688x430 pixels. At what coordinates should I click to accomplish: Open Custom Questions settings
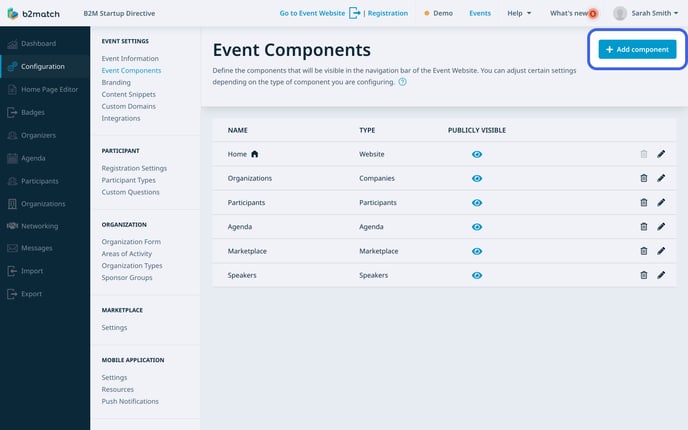coord(130,192)
